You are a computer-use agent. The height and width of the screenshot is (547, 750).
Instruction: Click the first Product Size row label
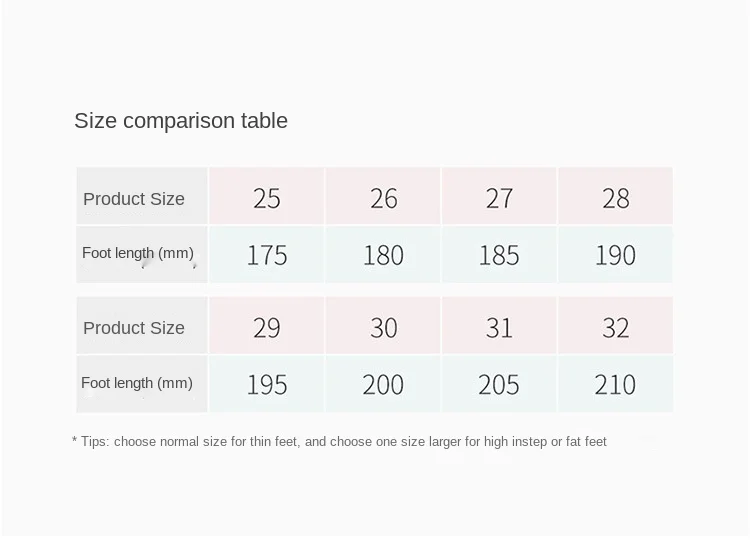(x=134, y=198)
